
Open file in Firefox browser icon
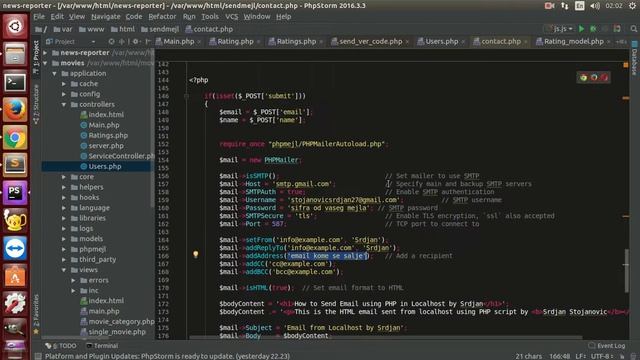[x=594, y=78]
